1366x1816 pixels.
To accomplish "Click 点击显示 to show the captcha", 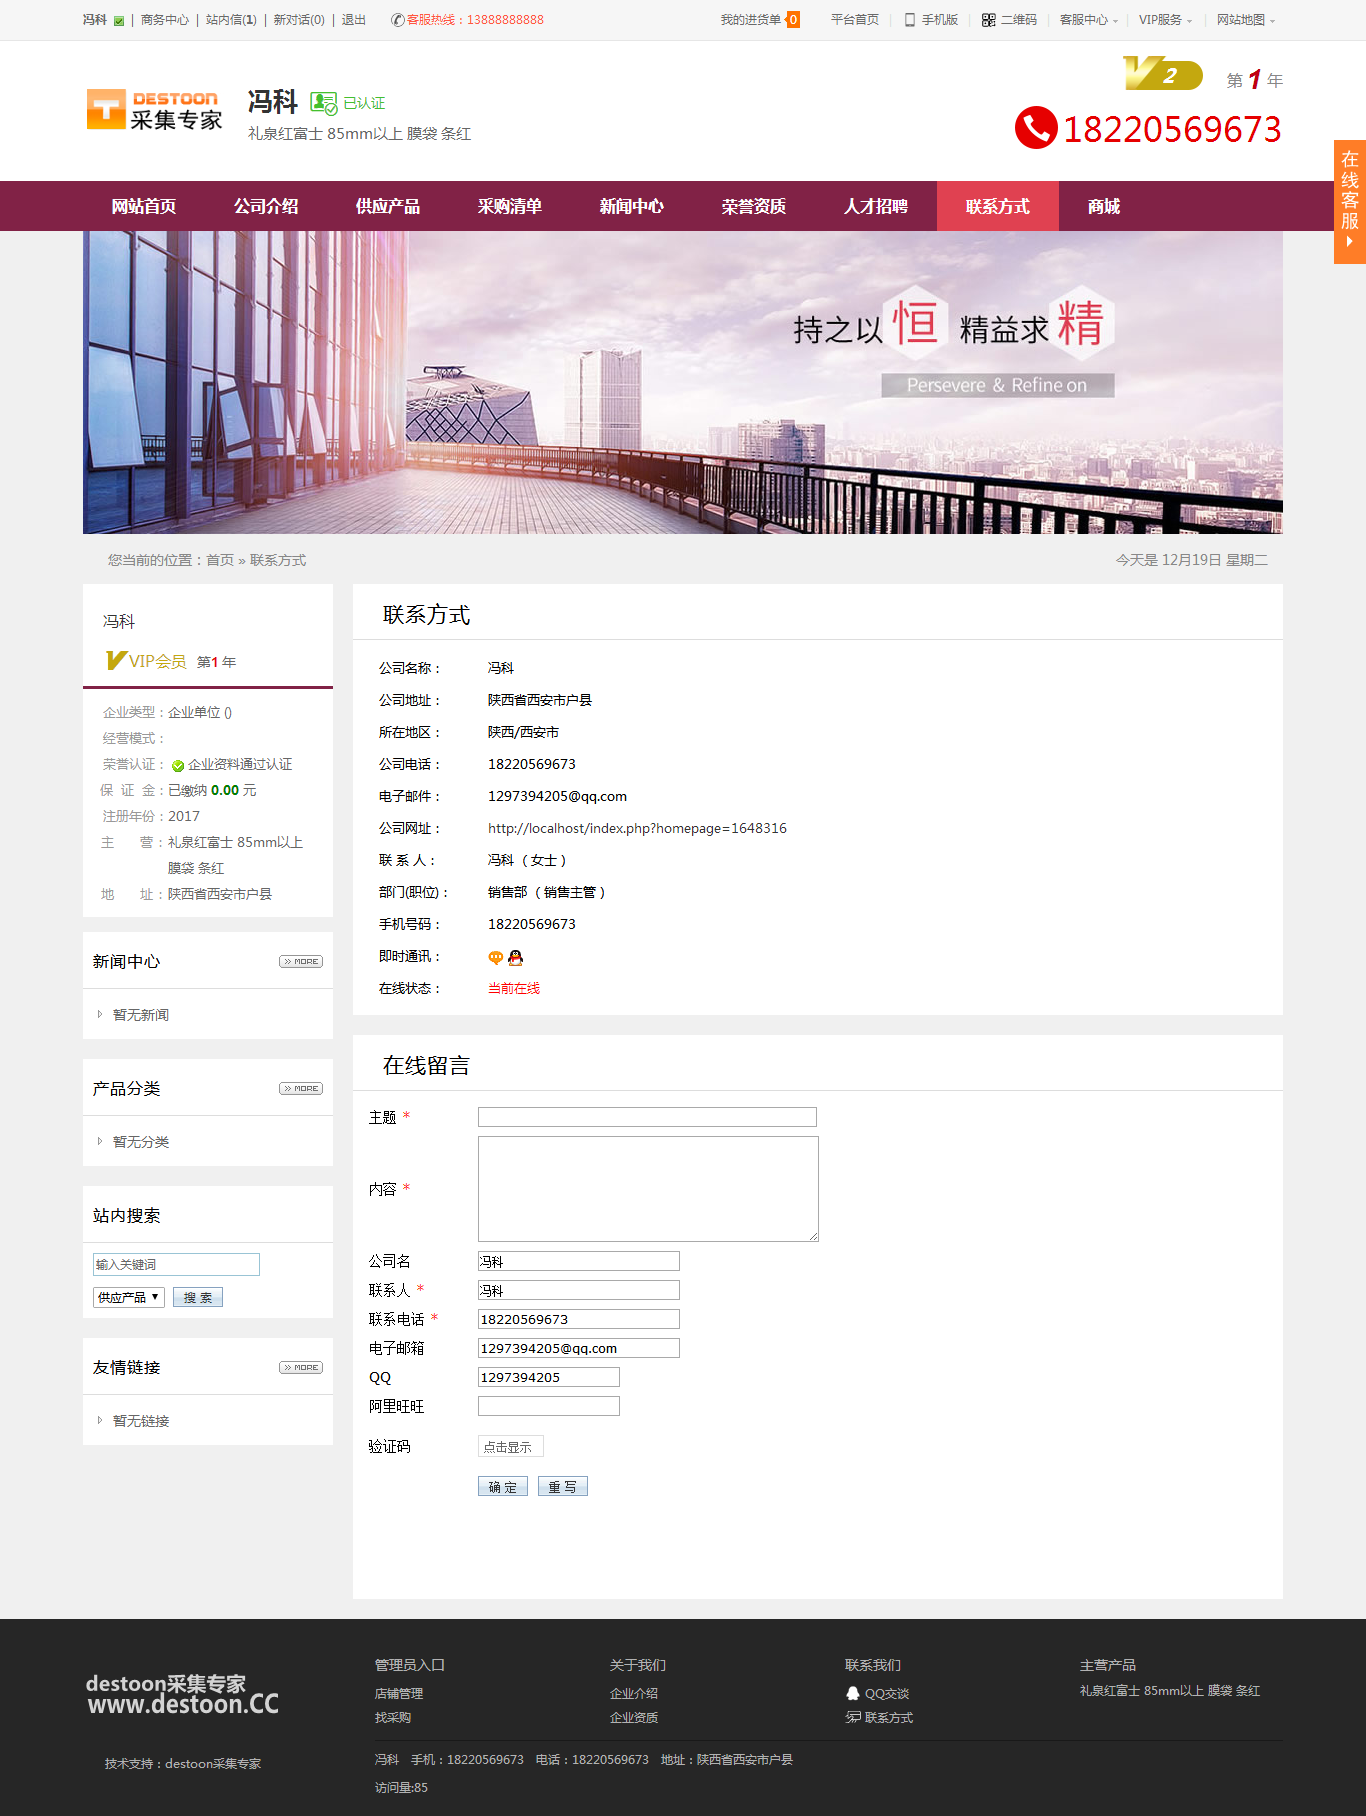I will (x=510, y=1446).
